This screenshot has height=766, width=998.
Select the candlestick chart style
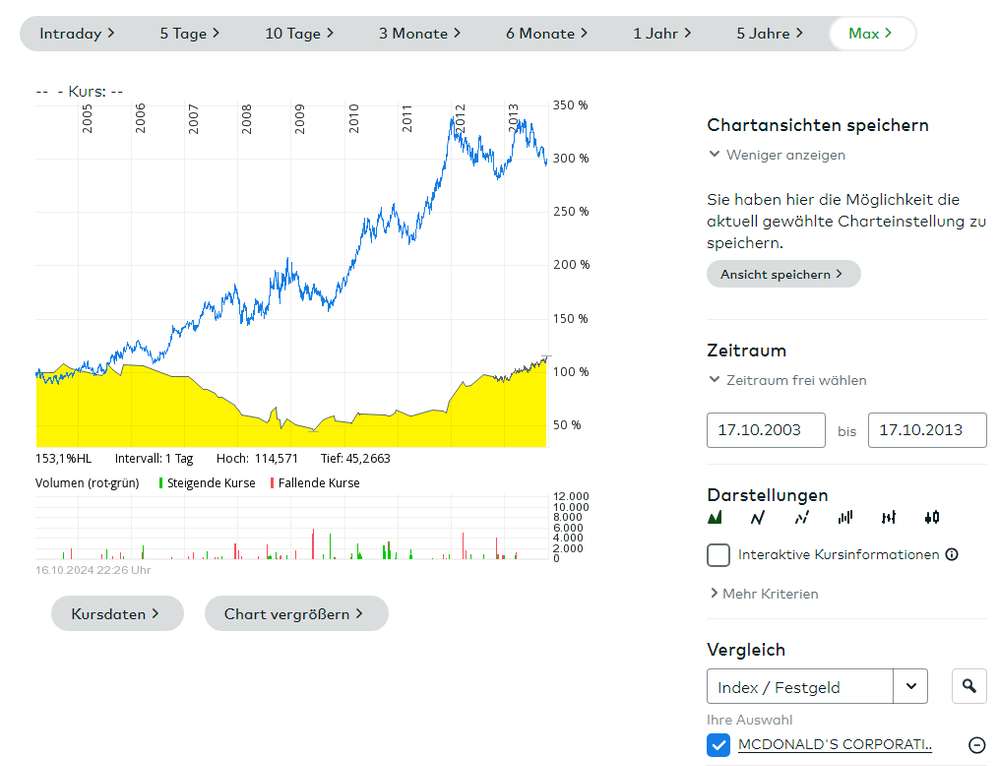coord(932,518)
